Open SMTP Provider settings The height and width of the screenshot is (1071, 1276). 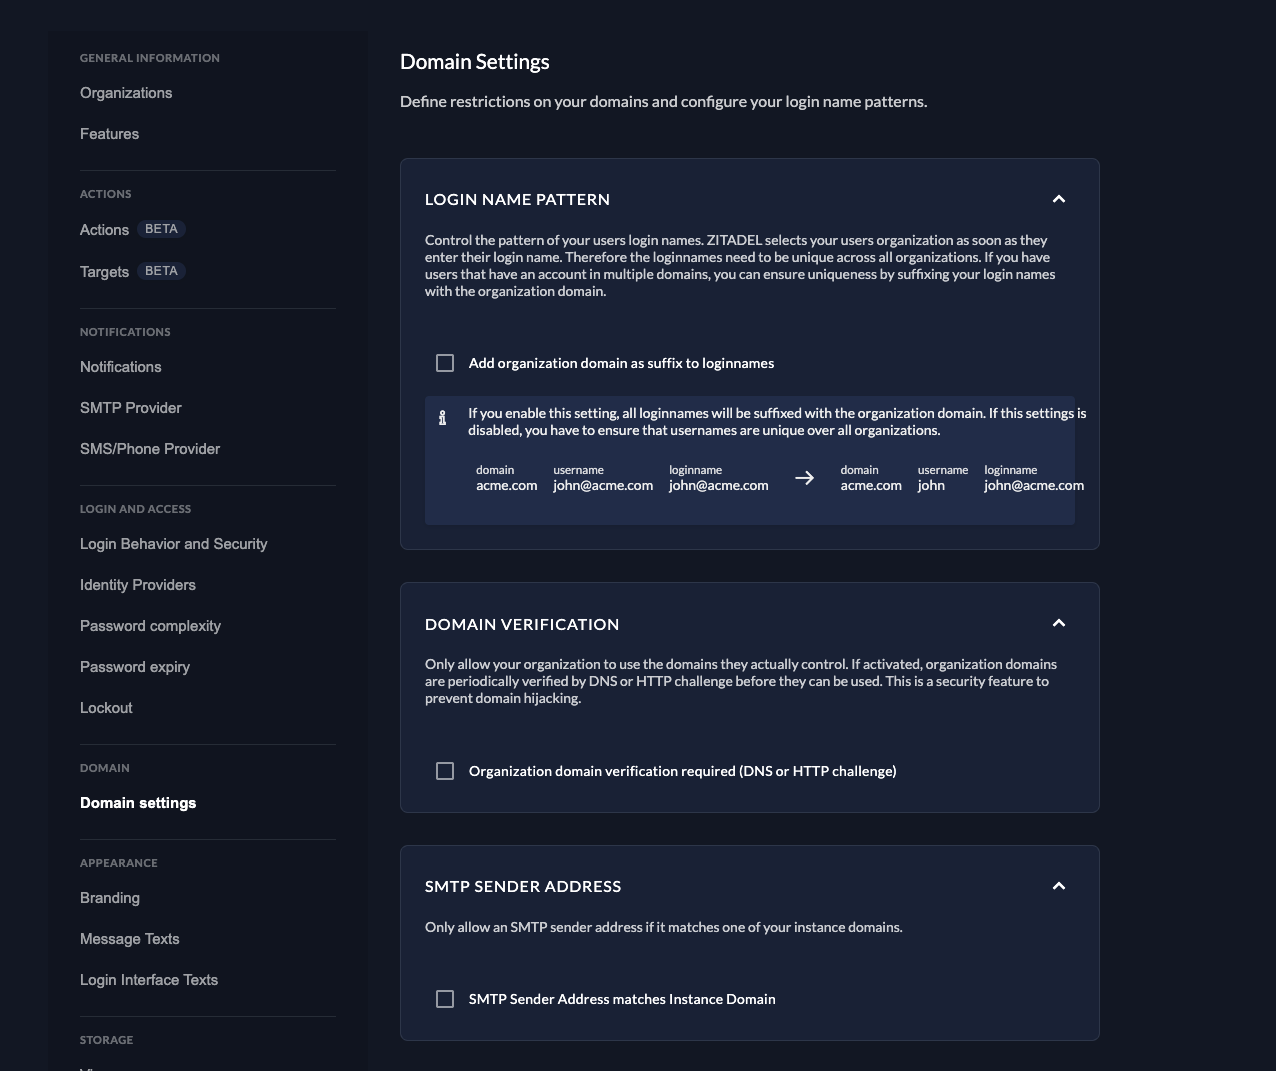(130, 408)
